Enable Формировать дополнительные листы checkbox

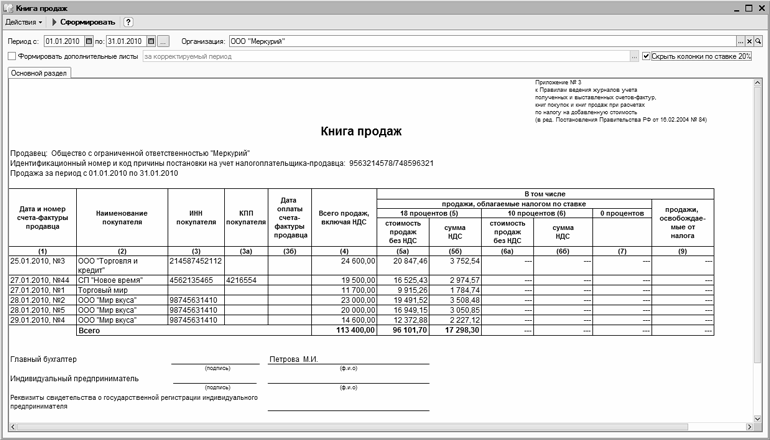point(11,57)
